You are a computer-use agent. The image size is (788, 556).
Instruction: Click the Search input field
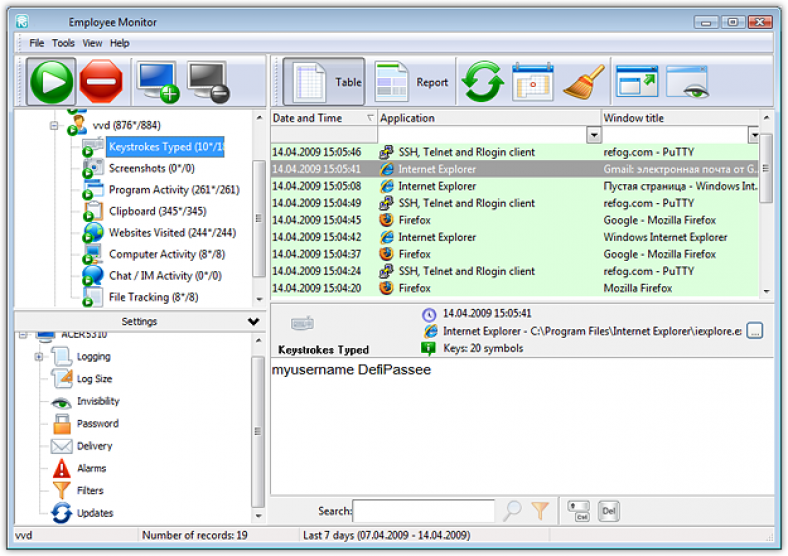click(424, 511)
